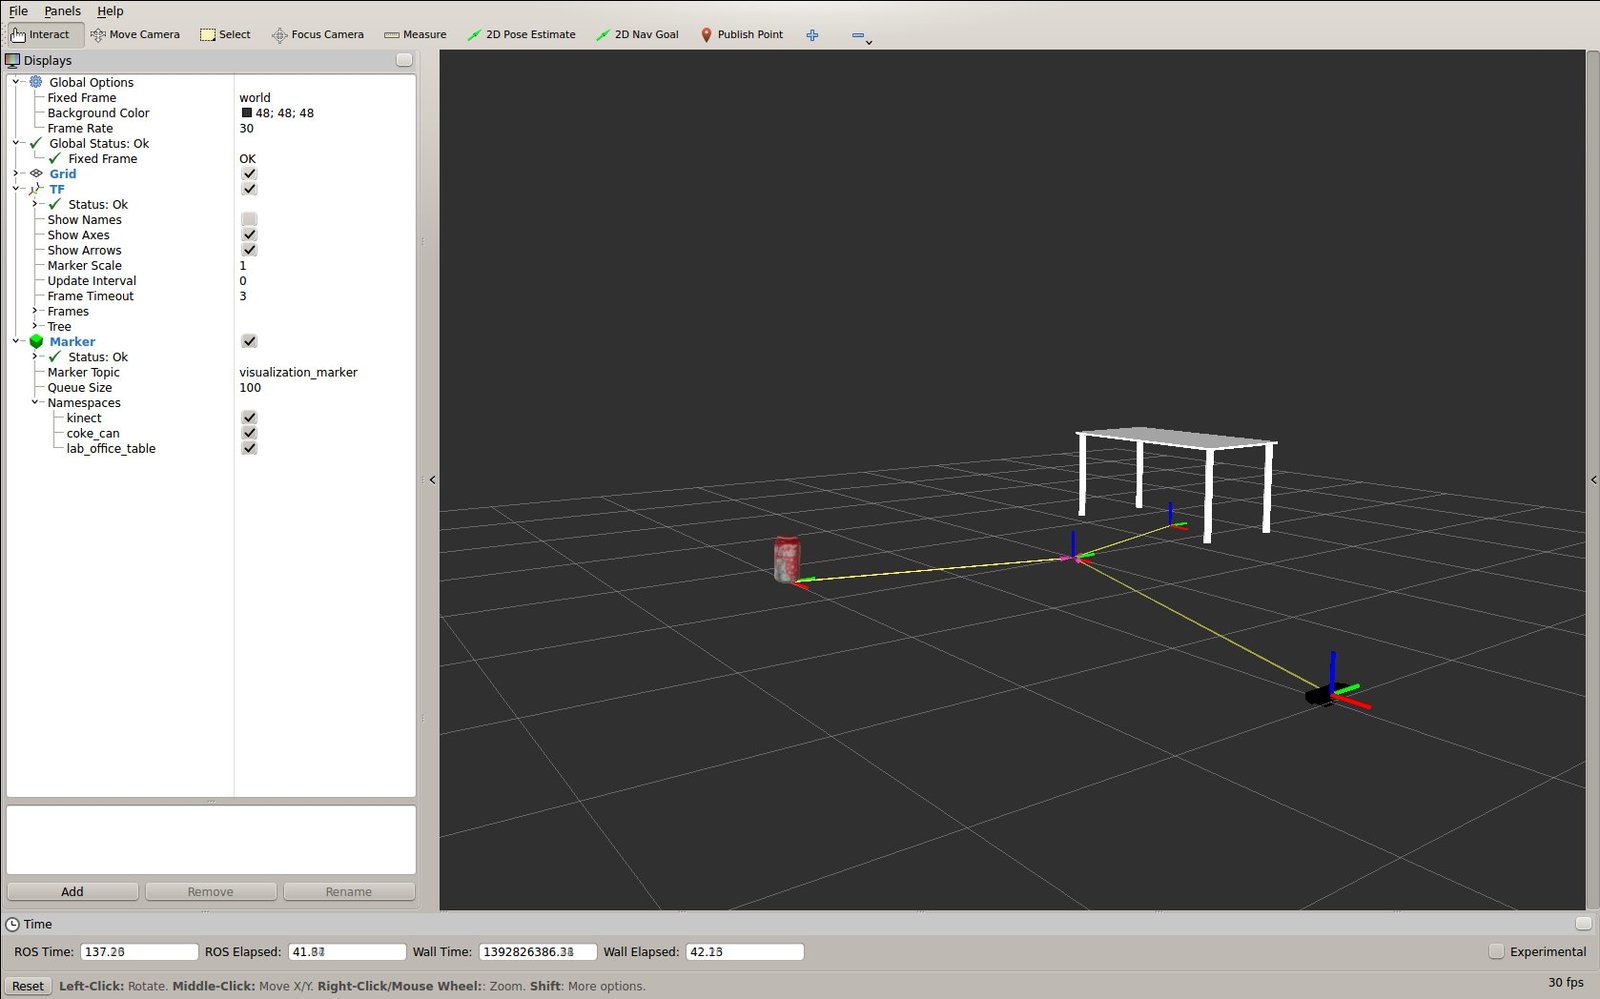1600x999 pixels.
Task: Toggle the lab_office_table namespace checkbox
Action: click(x=249, y=449)
